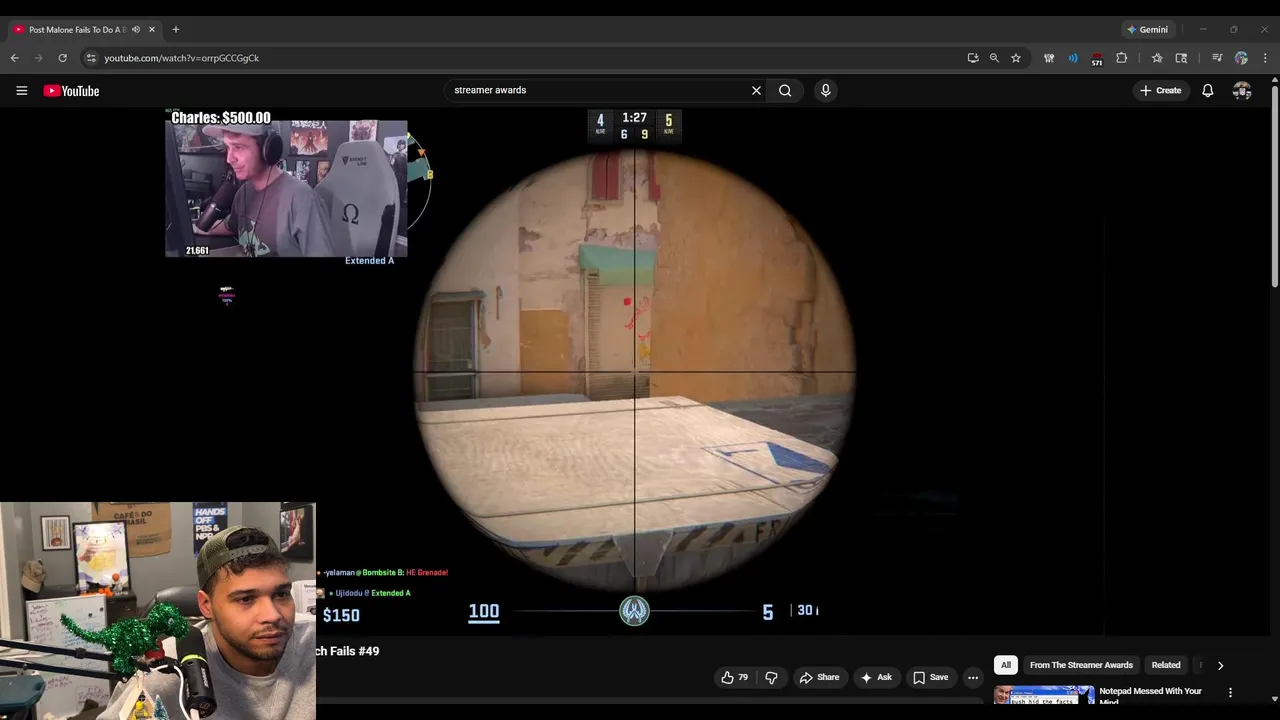Click the '$150' money value
The width and height of the screenshot is (1280, 720).
tap(341, 615)
